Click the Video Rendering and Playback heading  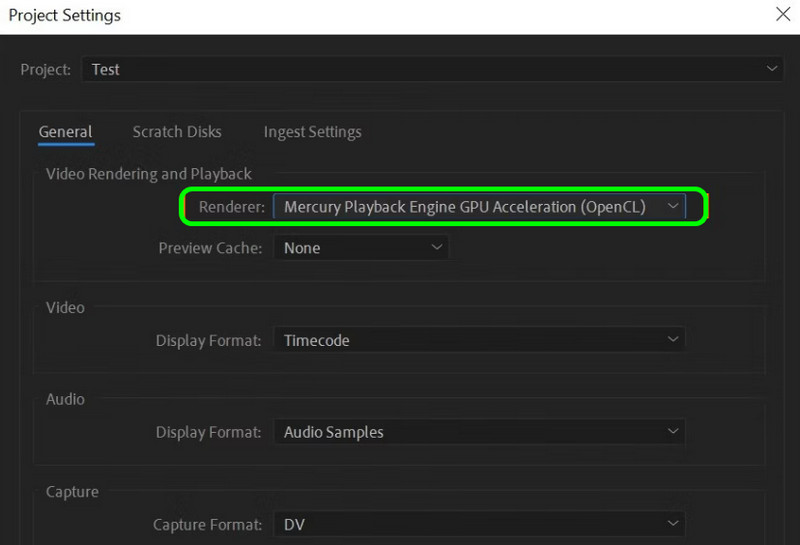pyautogui.click(x=149, y=174)
